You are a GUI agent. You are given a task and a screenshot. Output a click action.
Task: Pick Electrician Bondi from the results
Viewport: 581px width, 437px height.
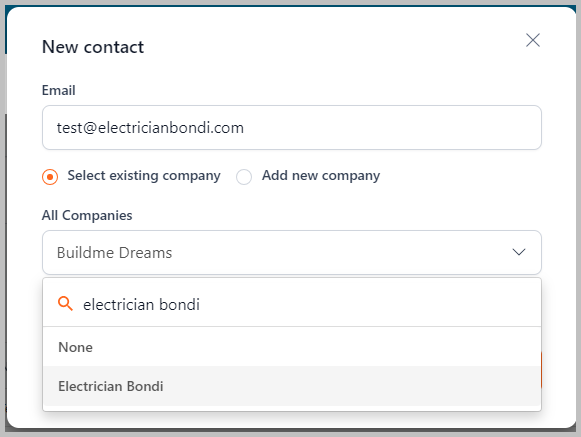[x=292, y=386]
